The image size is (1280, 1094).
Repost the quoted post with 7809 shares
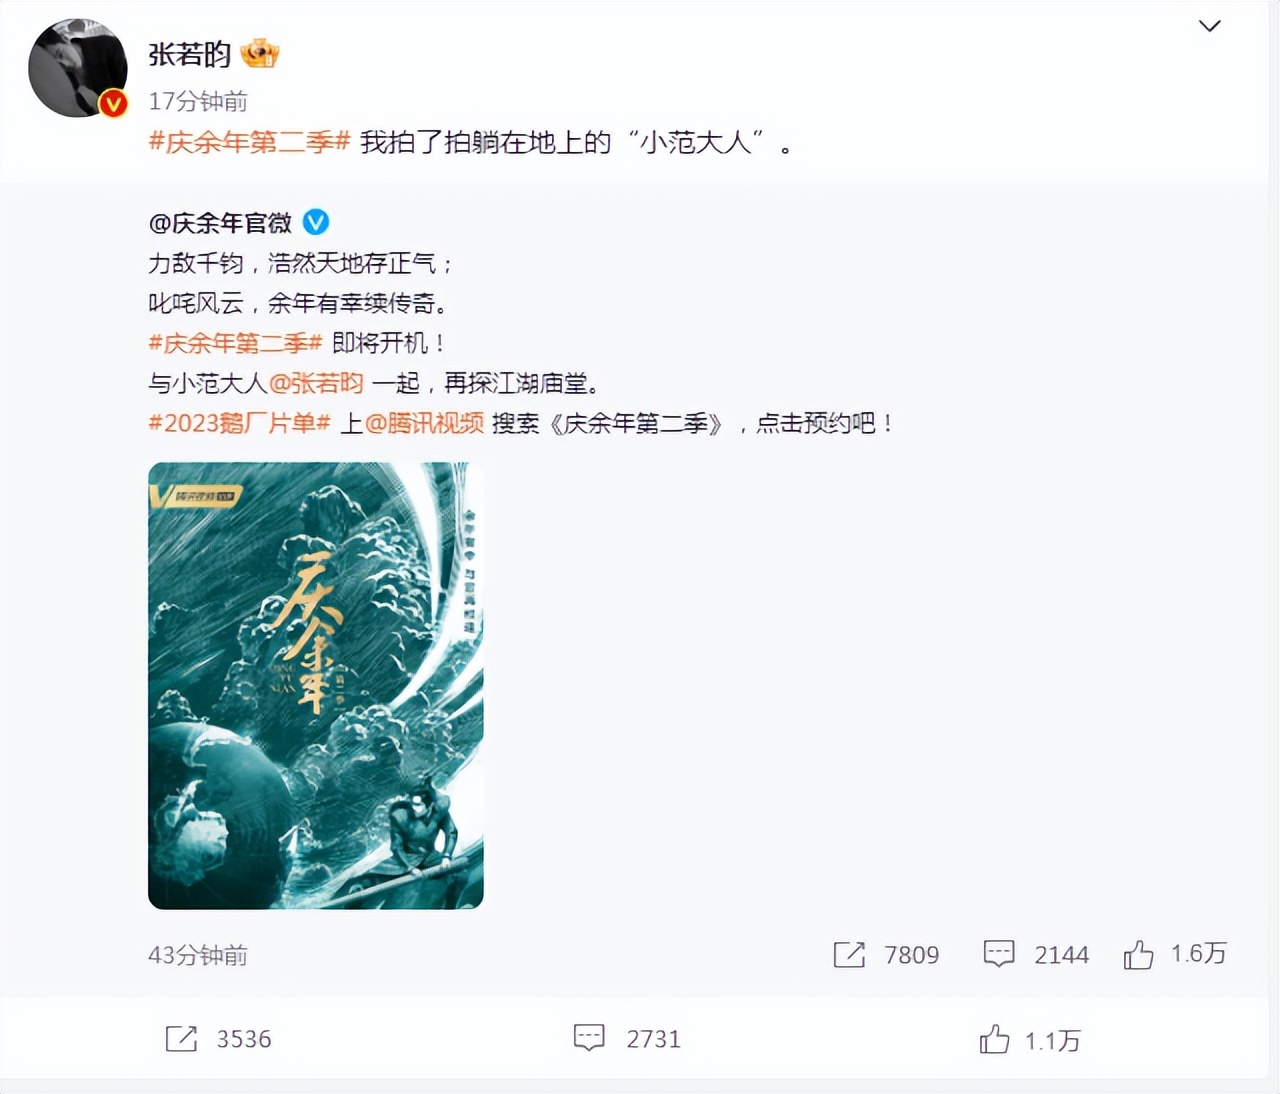tap(886, 955)
